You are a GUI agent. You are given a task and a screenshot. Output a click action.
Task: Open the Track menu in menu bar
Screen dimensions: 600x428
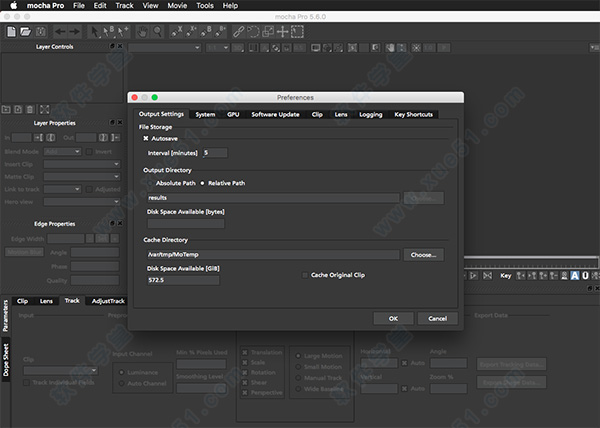124,5
